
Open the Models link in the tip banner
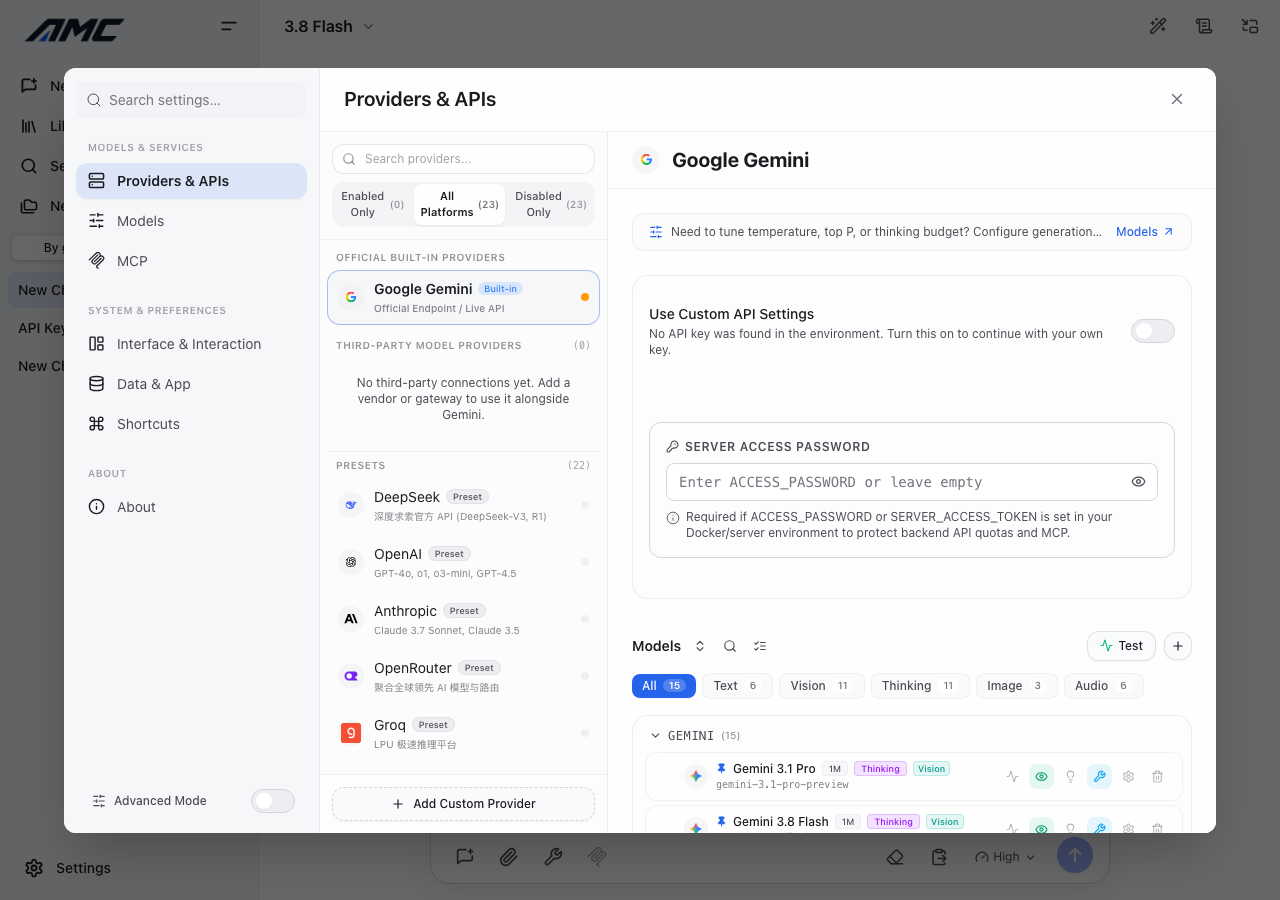click(x=1145, y=232)
